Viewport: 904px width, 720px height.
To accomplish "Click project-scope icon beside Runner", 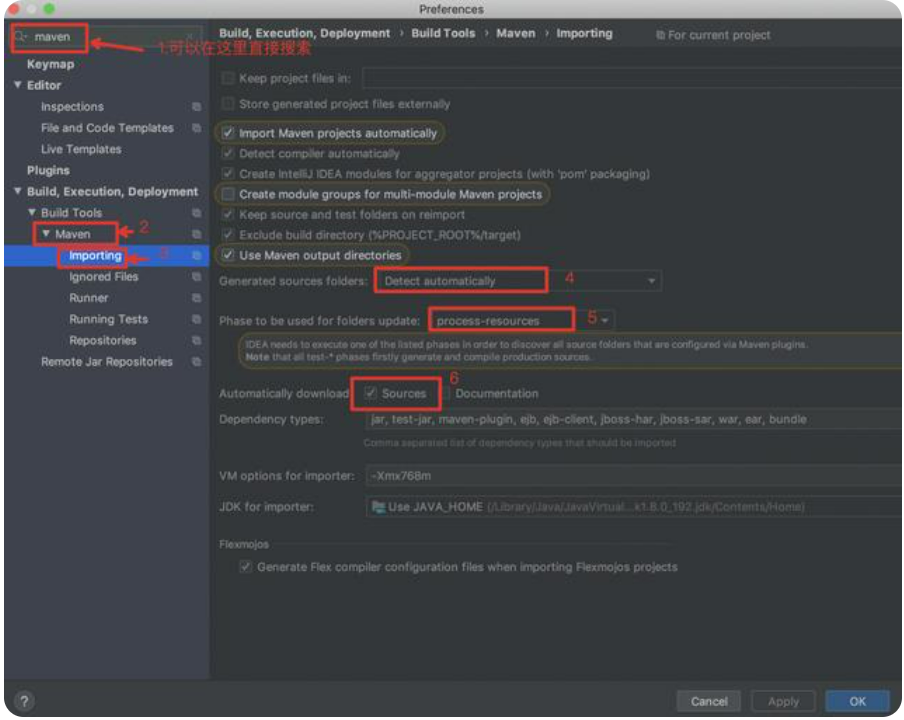I will click(197, 298).
